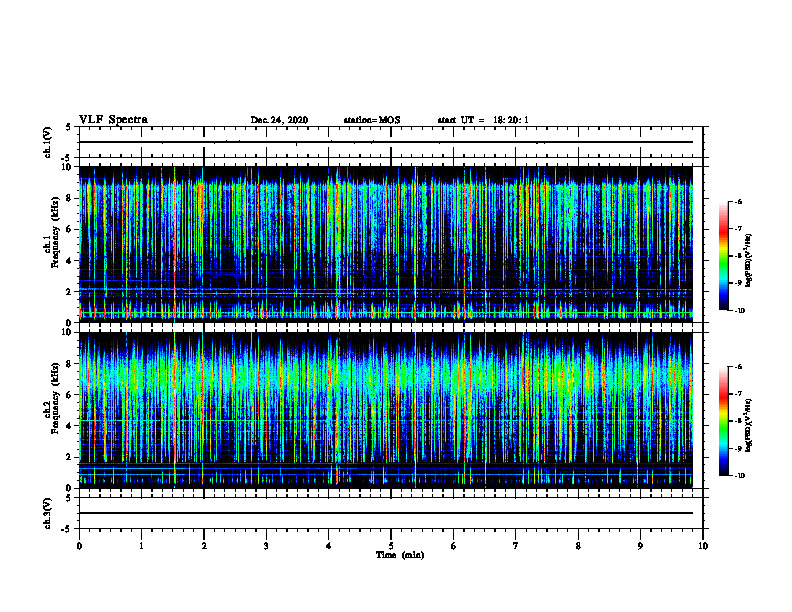
Task: Click time axis tick label "9"
Action: pos(640,546)
